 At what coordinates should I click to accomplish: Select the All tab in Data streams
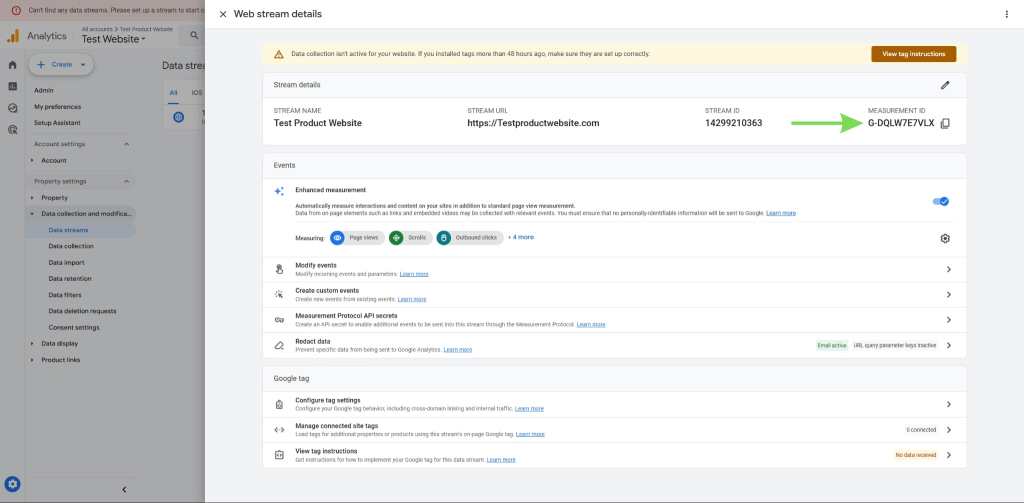click(174, 93)
